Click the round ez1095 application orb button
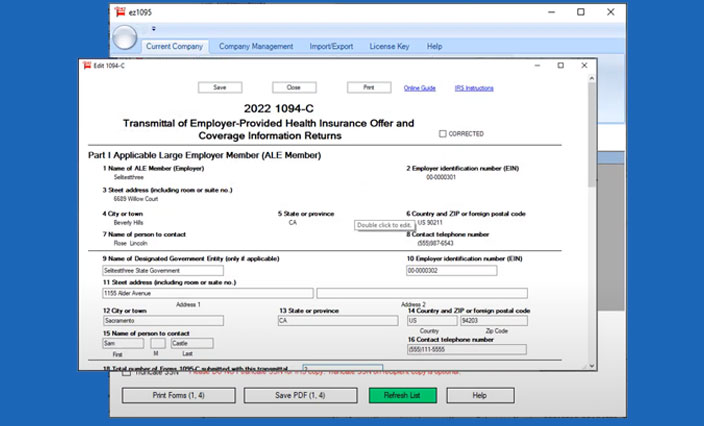704x426 pixels. 124,37
